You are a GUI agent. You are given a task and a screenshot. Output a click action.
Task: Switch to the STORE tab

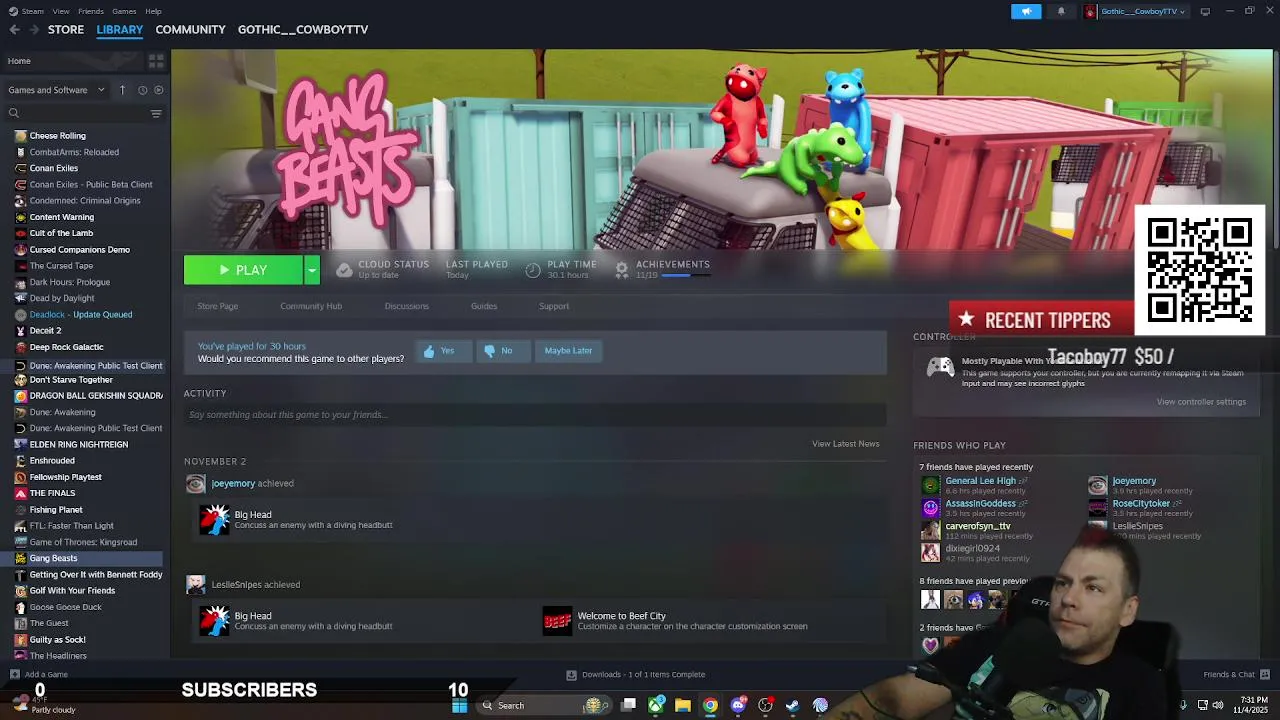pyautogui.click(x=66, y=30)
